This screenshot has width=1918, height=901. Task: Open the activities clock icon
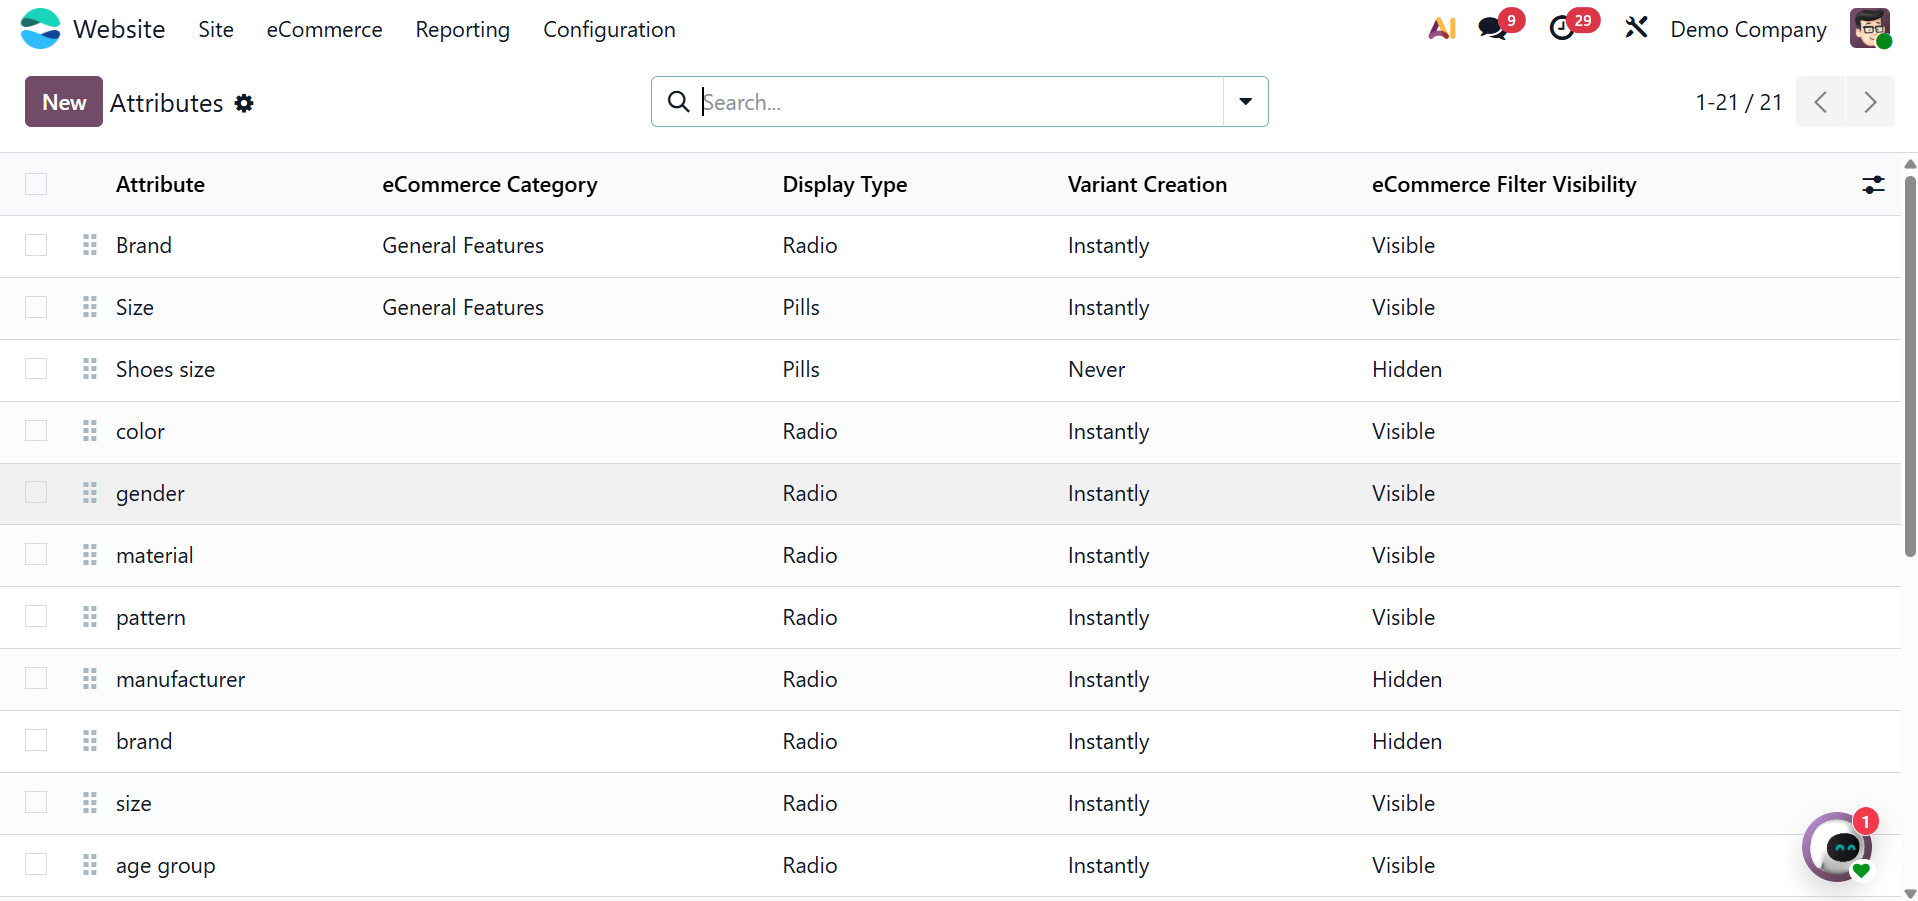pyautogui.click(x=1563, y=29)
